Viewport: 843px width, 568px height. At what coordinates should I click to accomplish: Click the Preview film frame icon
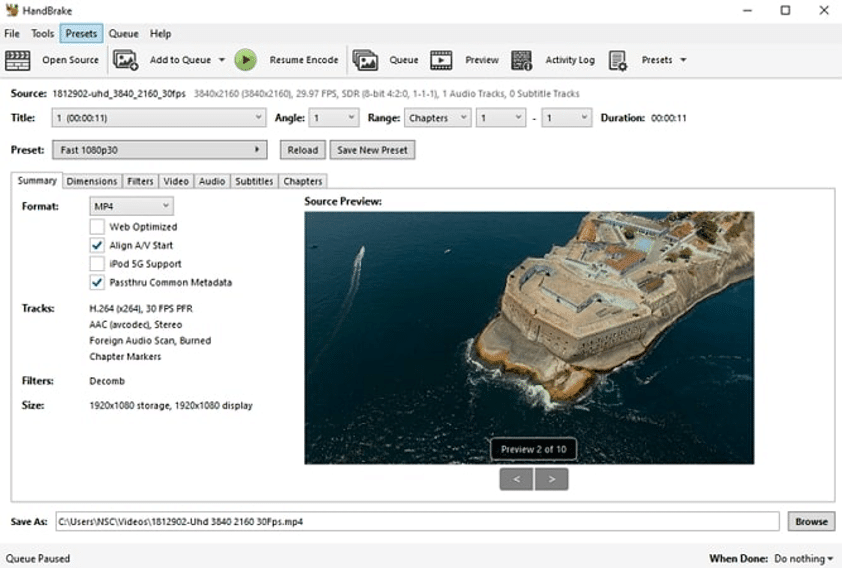[441, 60]
